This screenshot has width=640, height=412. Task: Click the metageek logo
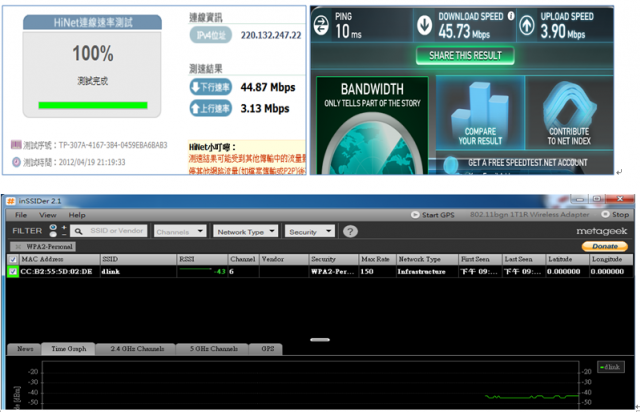[x=602, y=231]
